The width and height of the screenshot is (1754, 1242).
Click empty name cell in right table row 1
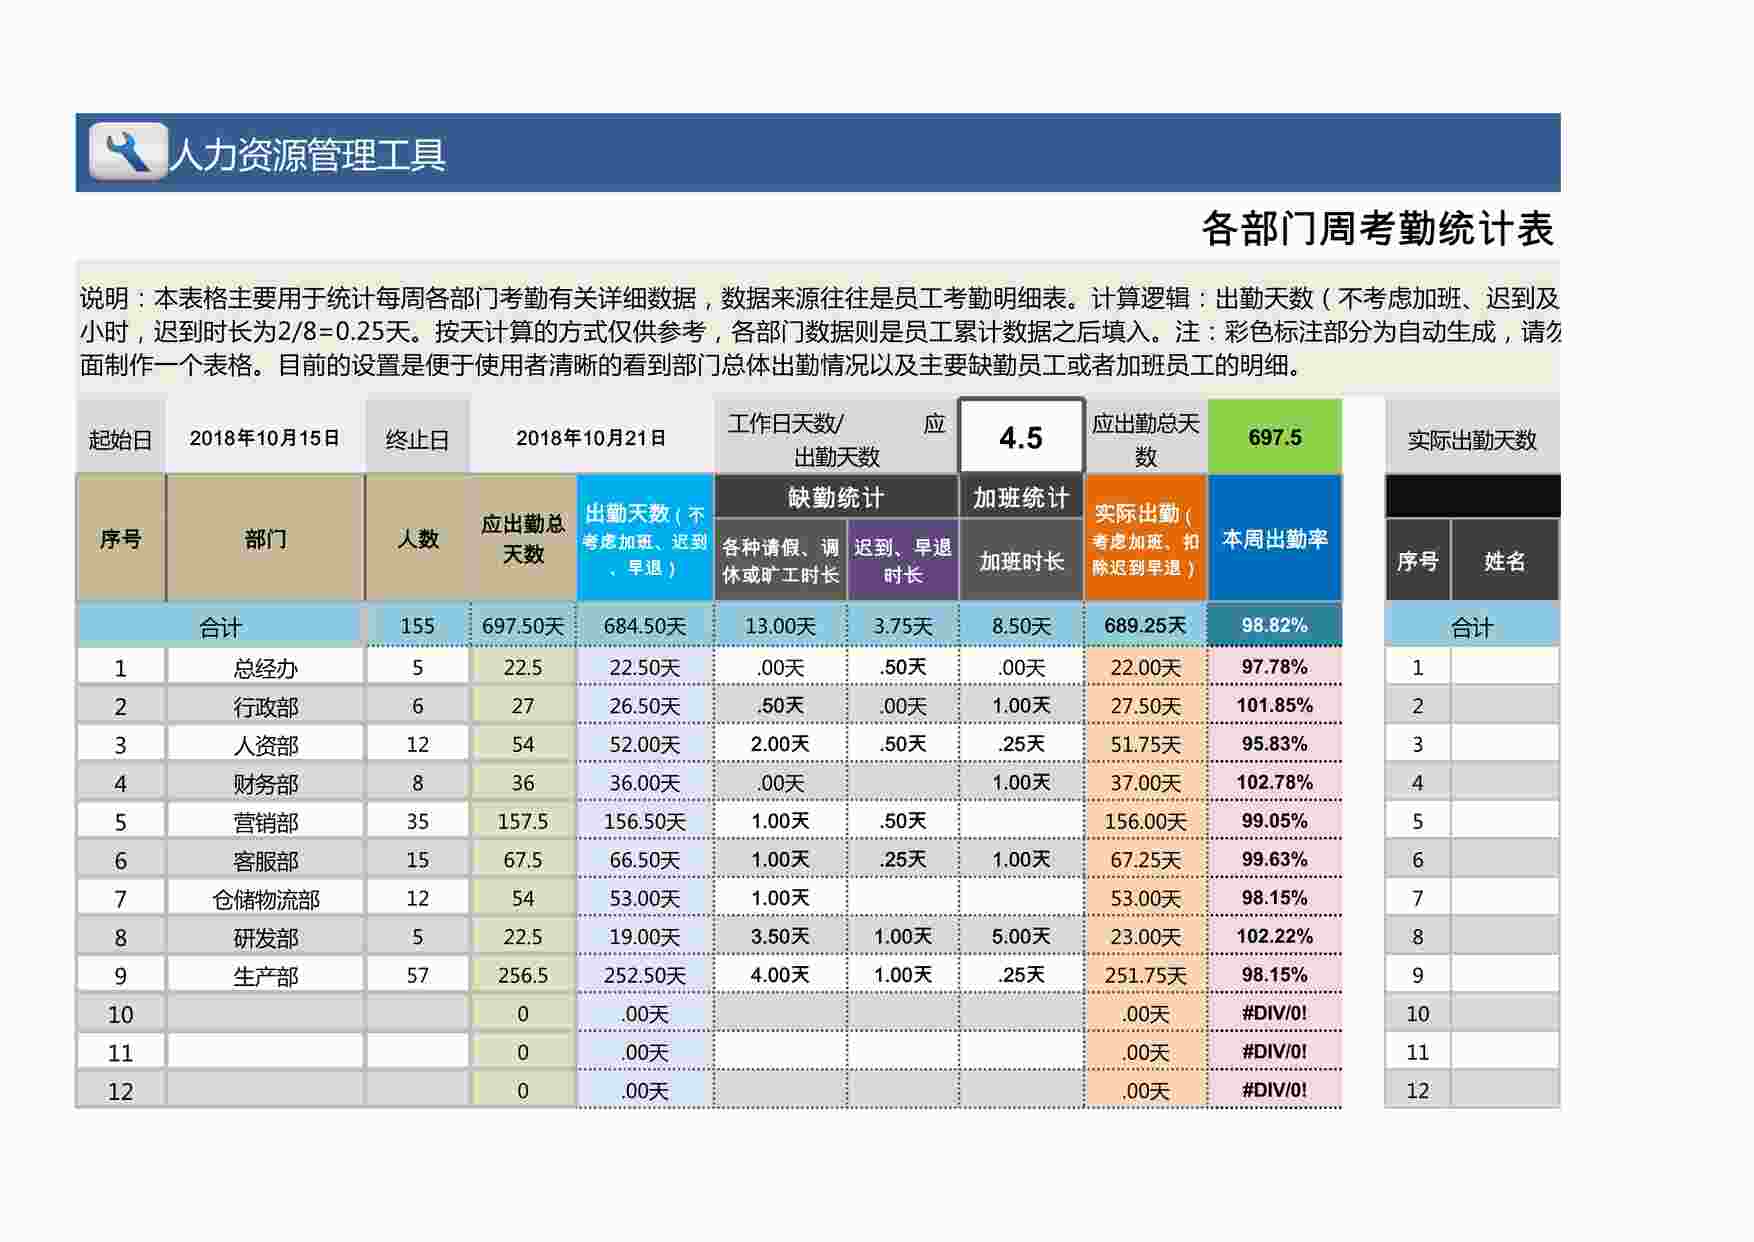coord(1505,667)
